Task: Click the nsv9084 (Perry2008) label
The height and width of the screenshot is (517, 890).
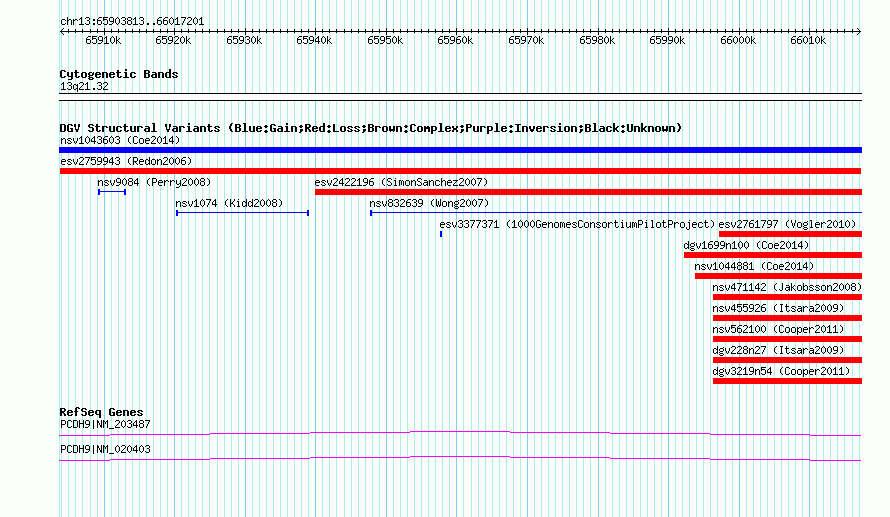Action: (x=154, y=182)
